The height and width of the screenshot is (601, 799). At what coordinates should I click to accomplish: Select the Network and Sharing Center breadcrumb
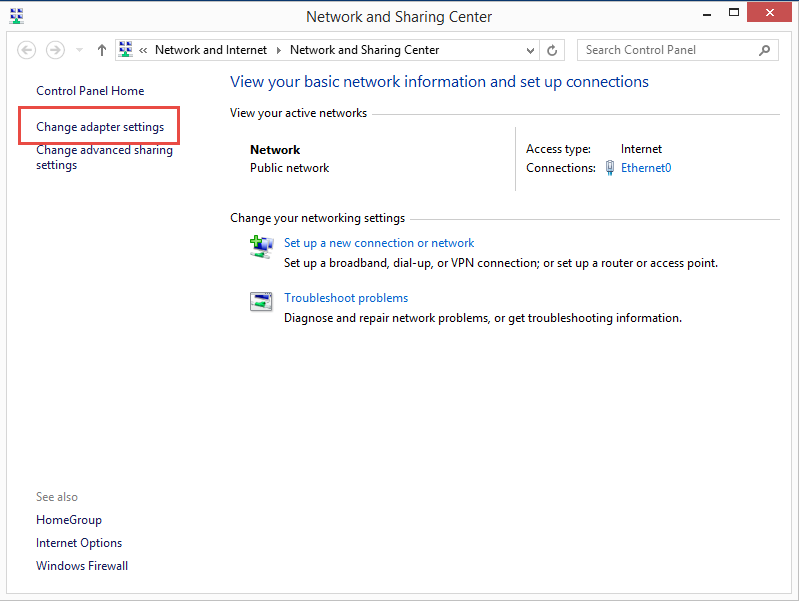coord(364,50)
